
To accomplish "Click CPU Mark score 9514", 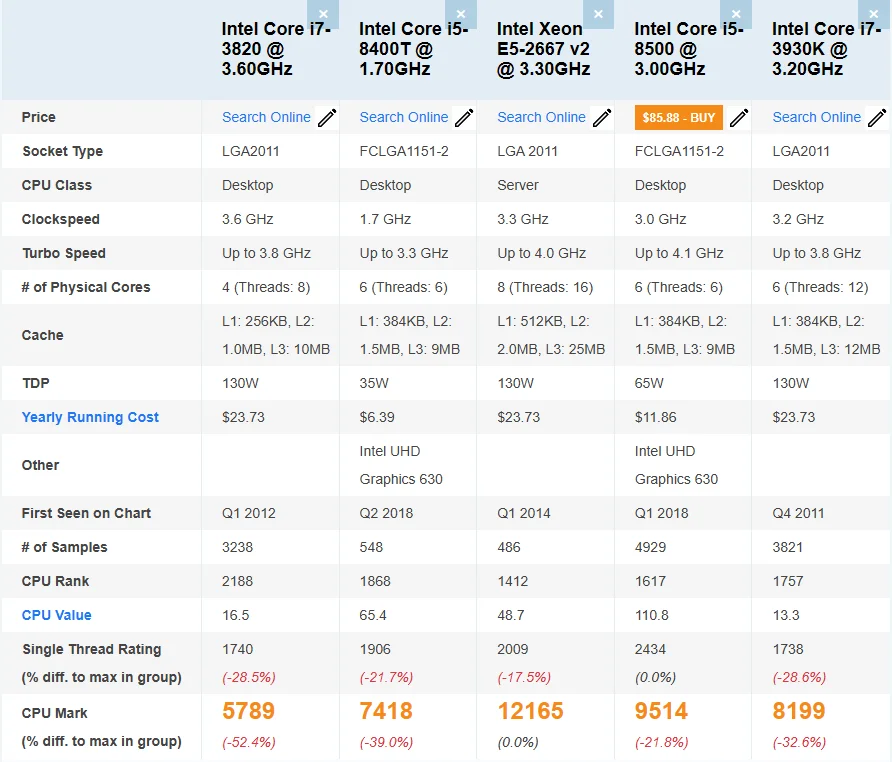I will point(661,711).
